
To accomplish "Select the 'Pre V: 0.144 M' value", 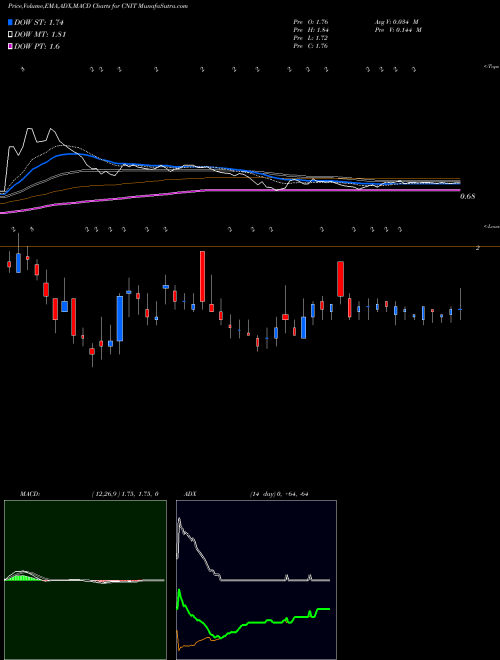I will (398, 30).
